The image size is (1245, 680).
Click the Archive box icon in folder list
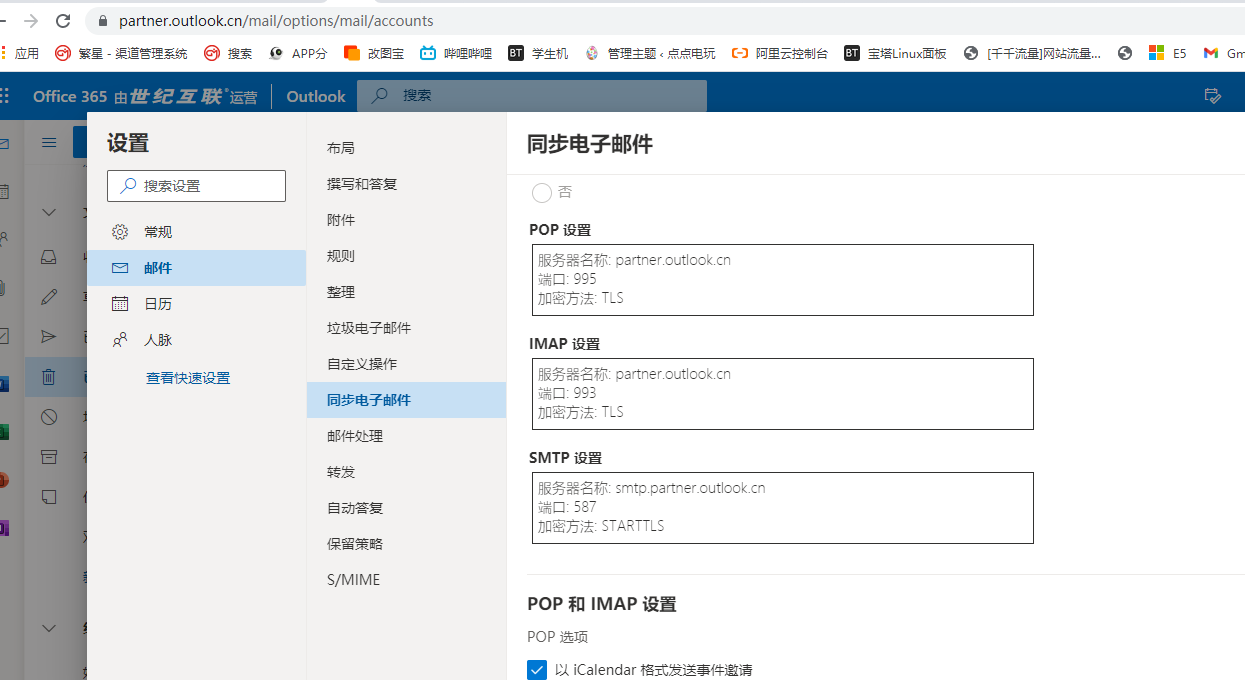pyautogui.click(x=48, y=457)
